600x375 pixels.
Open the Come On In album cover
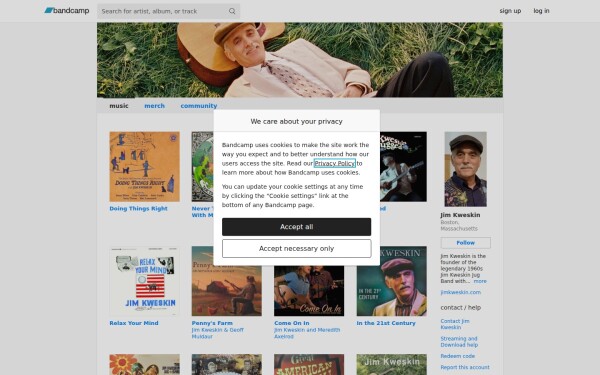309,291
